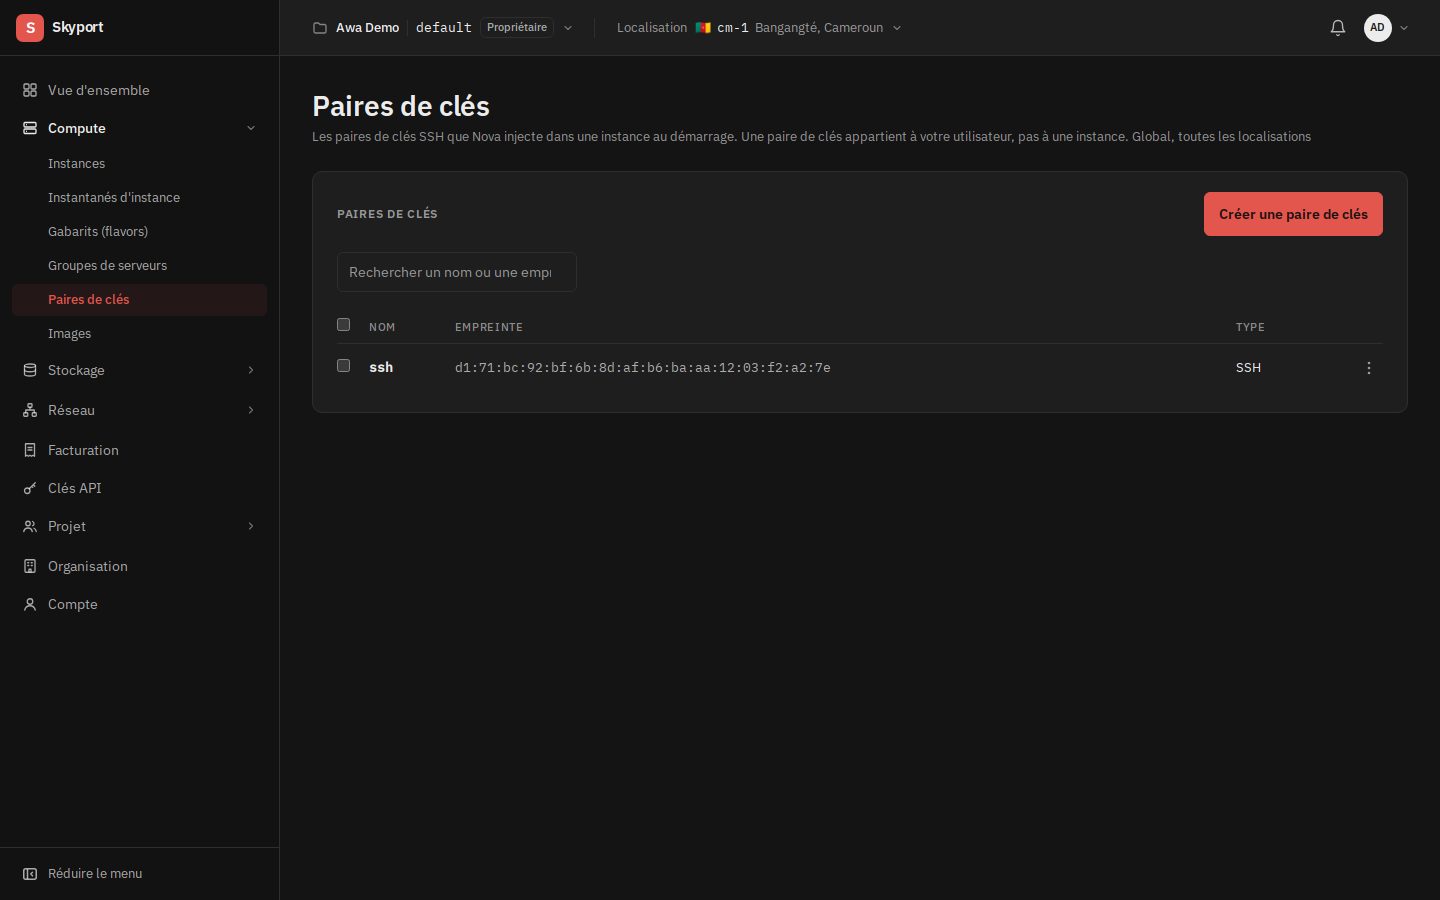Click the Cameroon flag icon
Screen dimensions: 1440x900
click(703, 28)
